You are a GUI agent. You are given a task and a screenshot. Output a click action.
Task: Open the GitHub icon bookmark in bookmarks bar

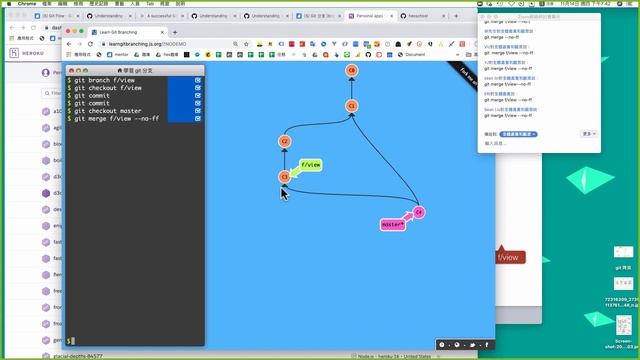coord(368,54)
